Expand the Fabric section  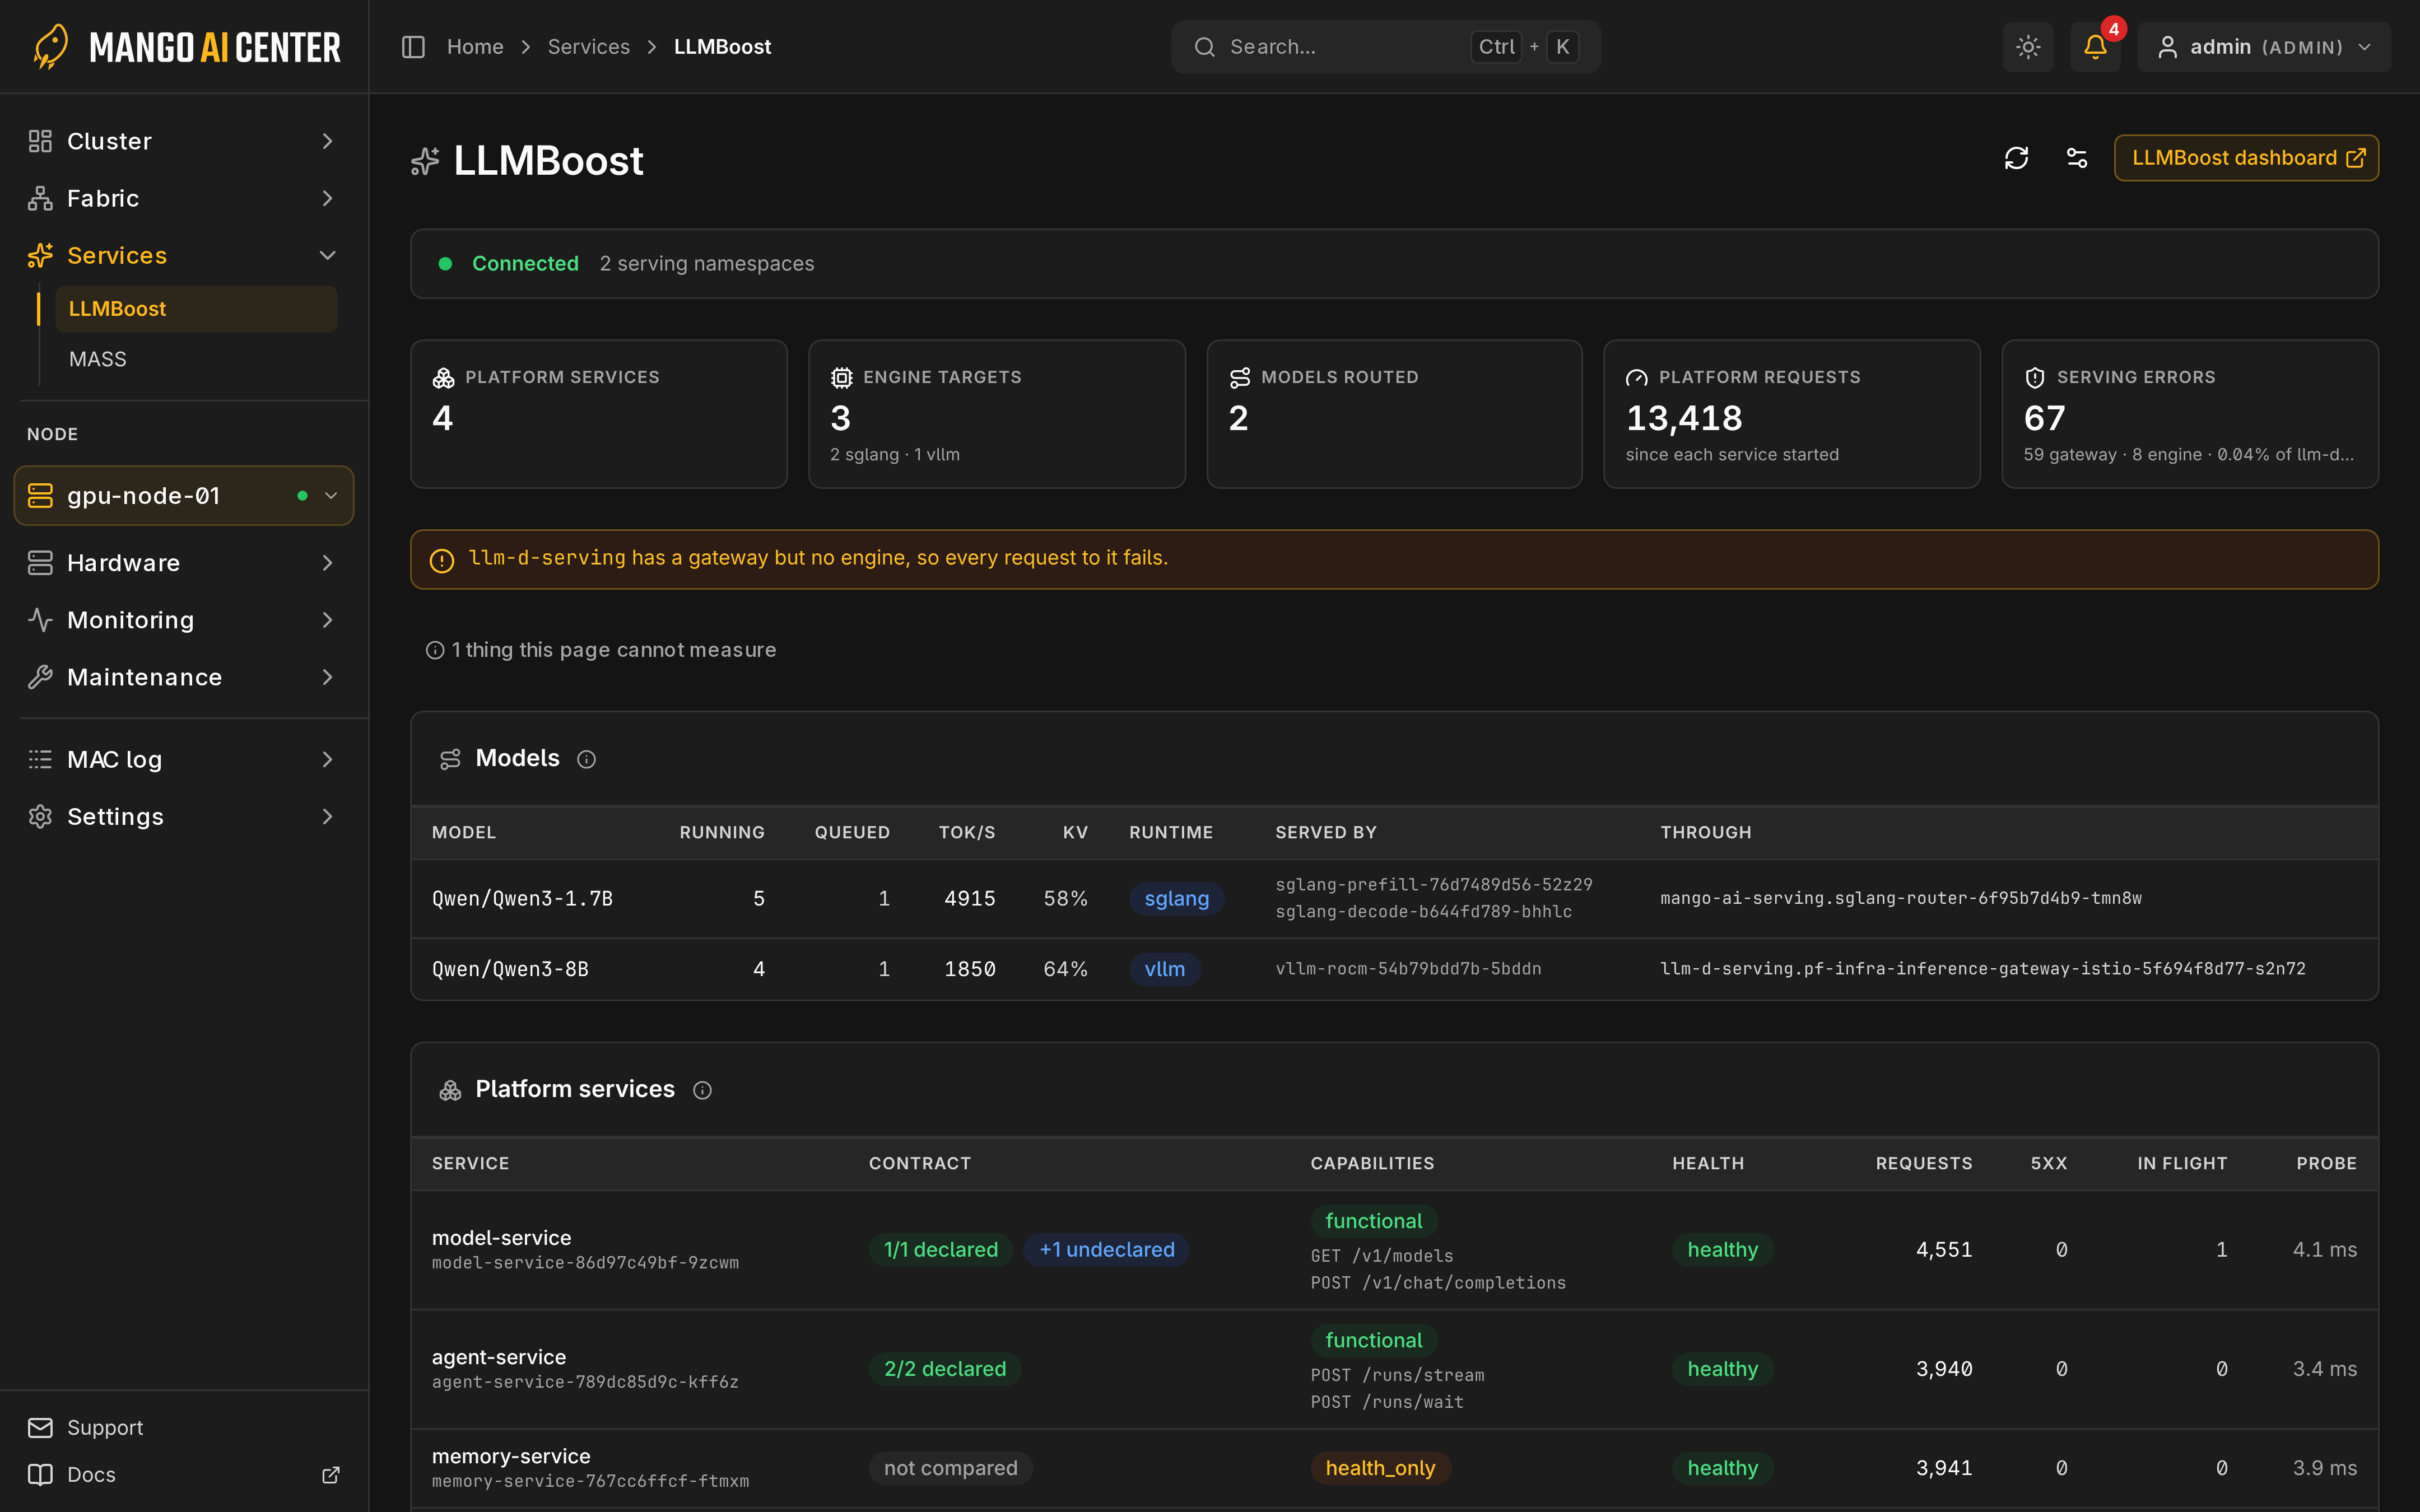point(184,198)
